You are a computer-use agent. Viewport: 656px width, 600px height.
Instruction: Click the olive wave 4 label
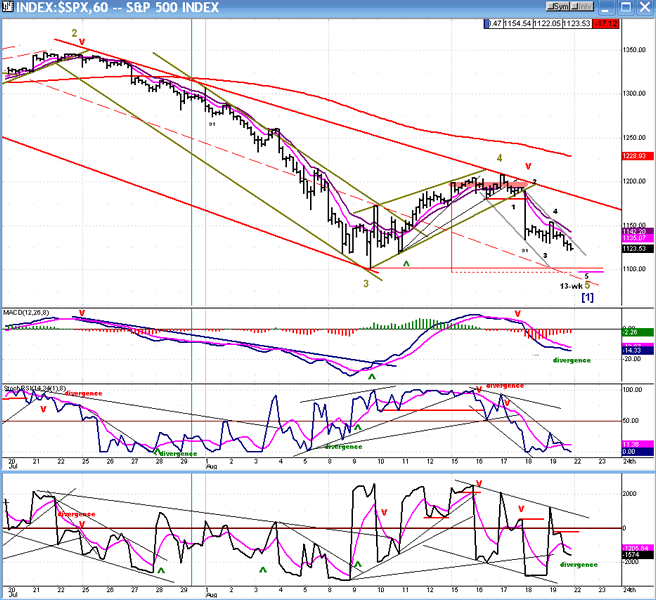[x=499, y=158]
